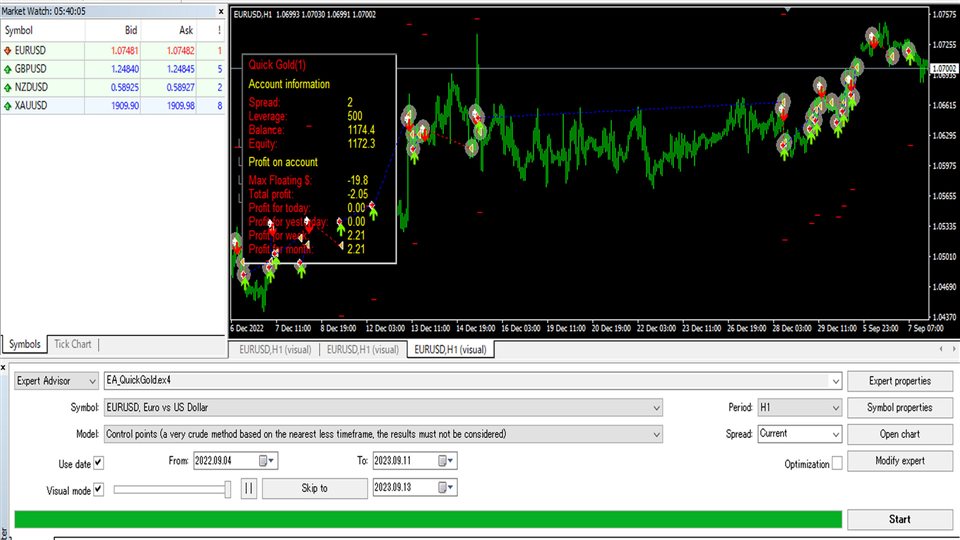Select the GBPUSD row in Market Watch
960x540 pixels.
coord(113,69)
